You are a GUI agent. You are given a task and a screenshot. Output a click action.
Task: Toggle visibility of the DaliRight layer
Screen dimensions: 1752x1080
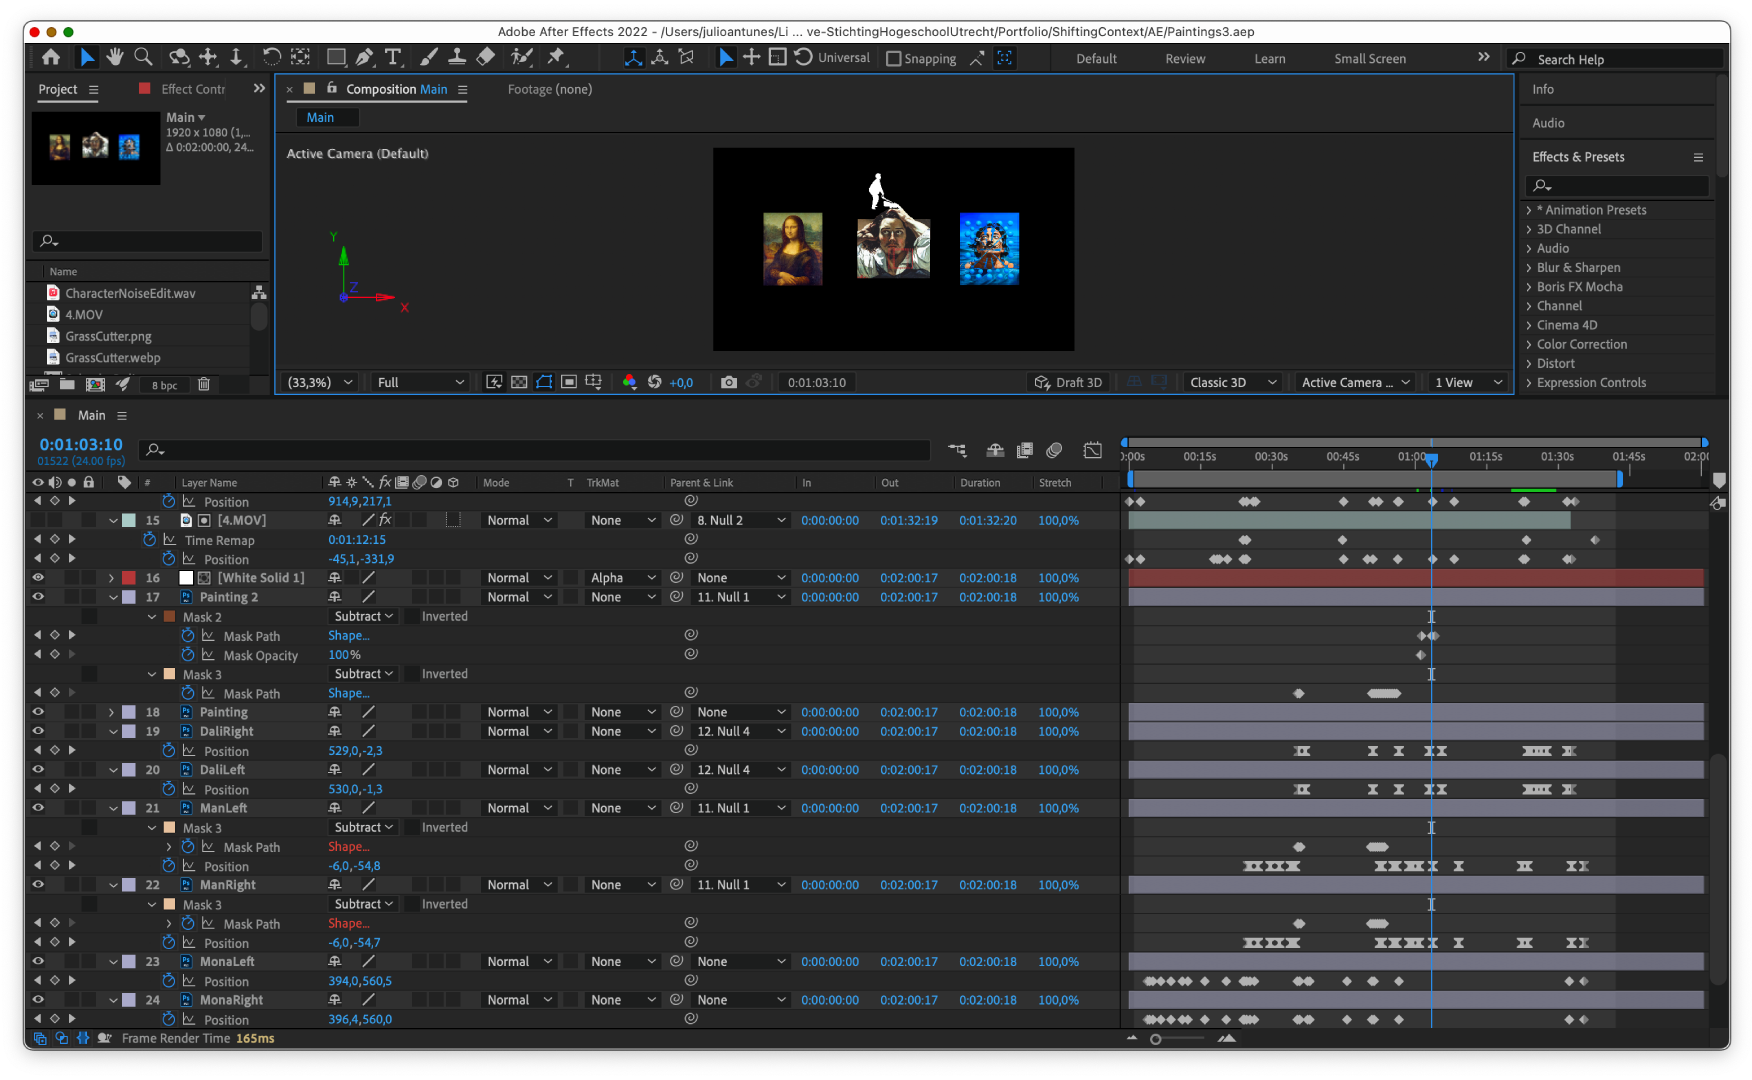pyautogui.click(x=38, y=731)
